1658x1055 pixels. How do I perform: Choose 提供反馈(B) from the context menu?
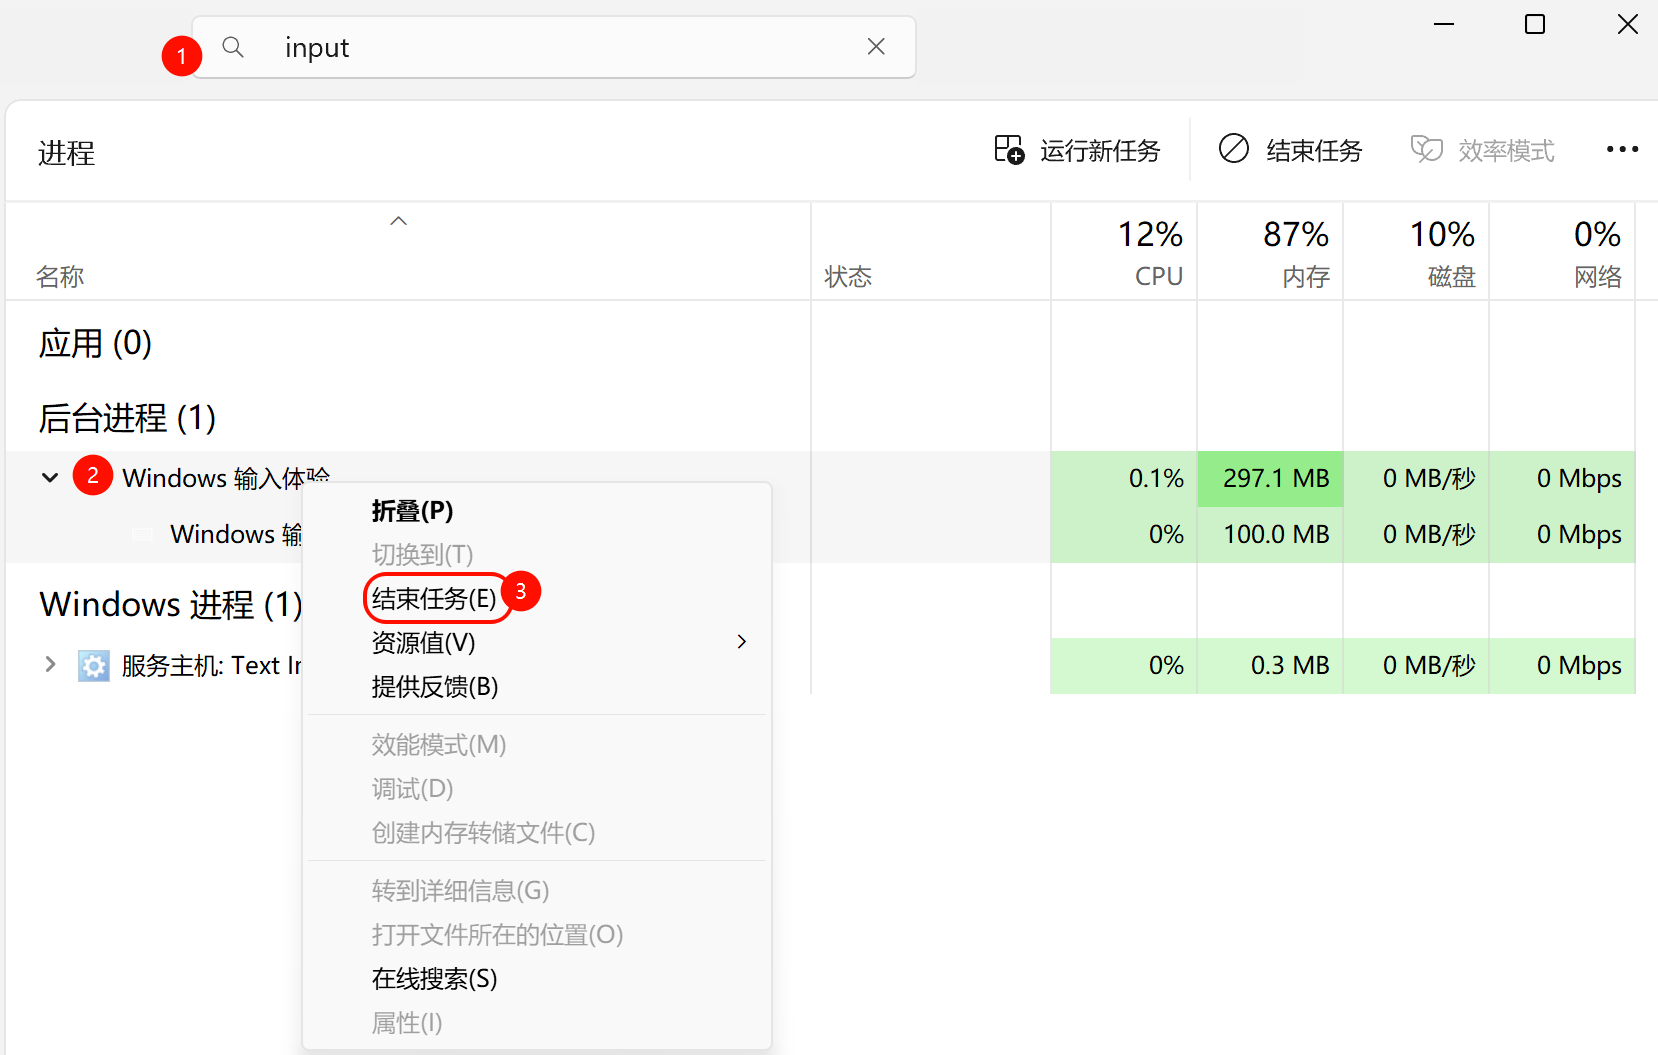(434, 687)
